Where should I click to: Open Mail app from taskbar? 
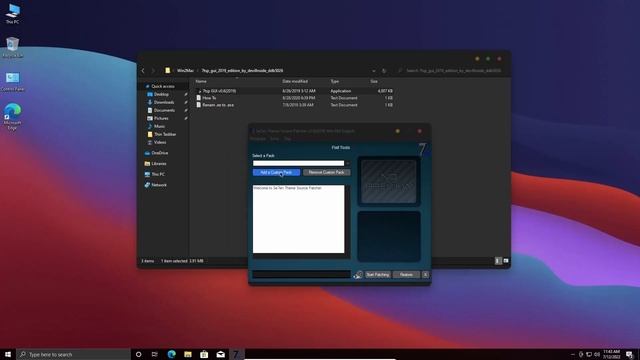220,354
